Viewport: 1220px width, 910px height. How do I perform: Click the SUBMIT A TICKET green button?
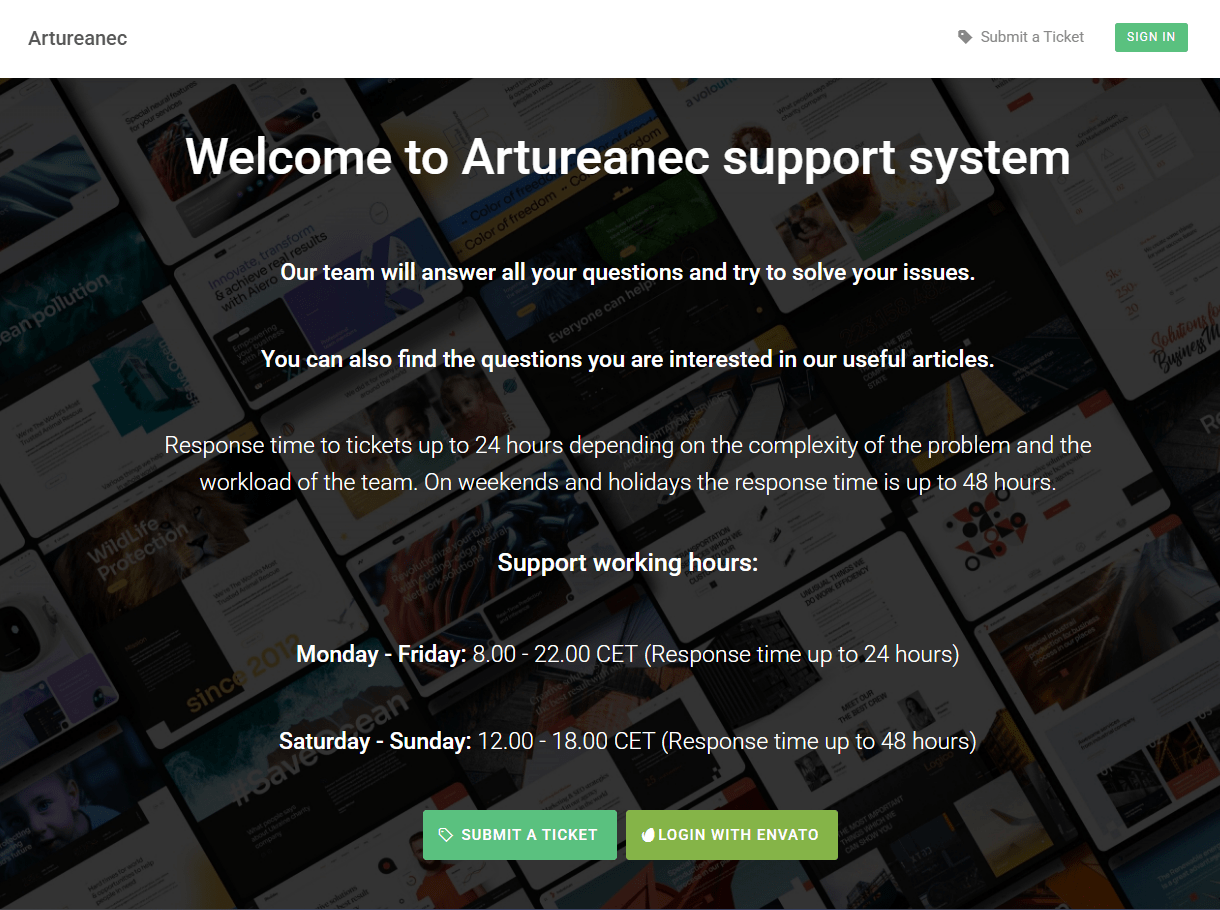pos(520,835)
